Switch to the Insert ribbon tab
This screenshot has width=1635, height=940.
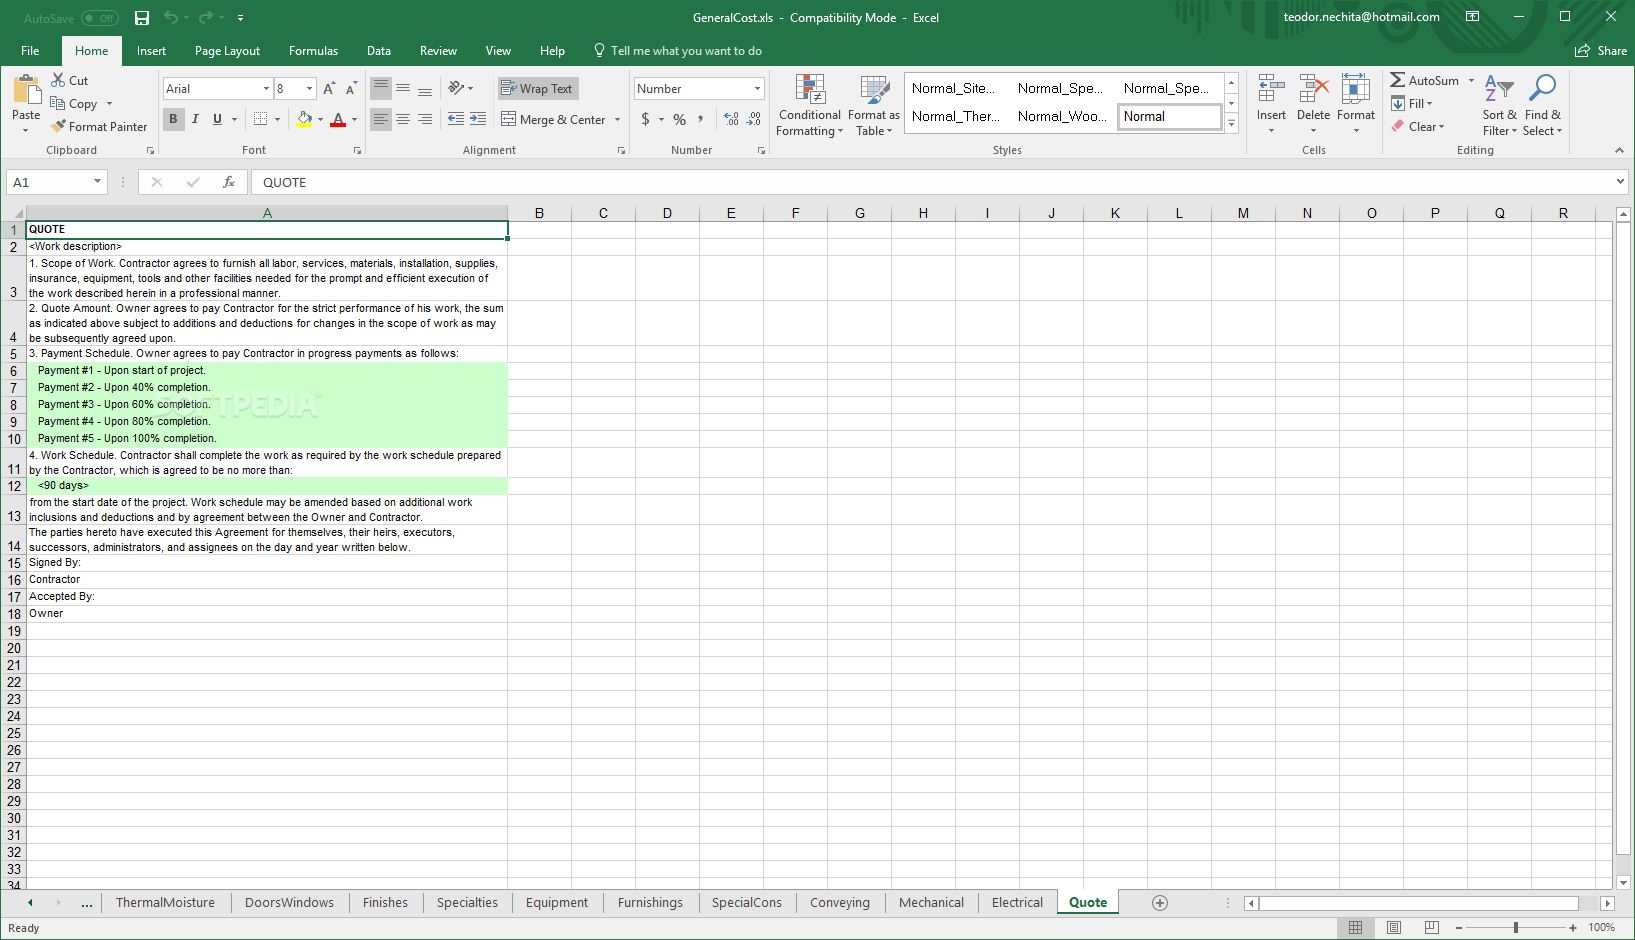[152, 51]
